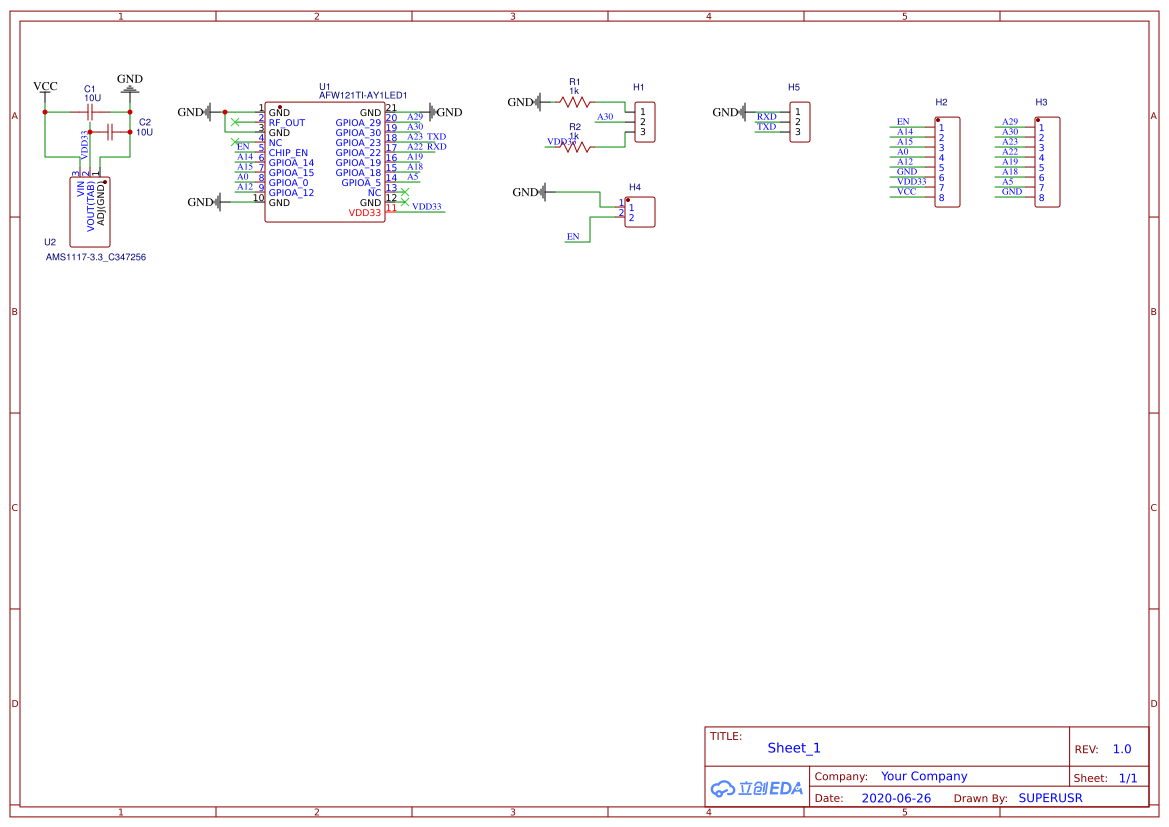Click the GPIOA_12 pin name
The width and height of the screenshot is (1169, 827).
tap(292, 192)
